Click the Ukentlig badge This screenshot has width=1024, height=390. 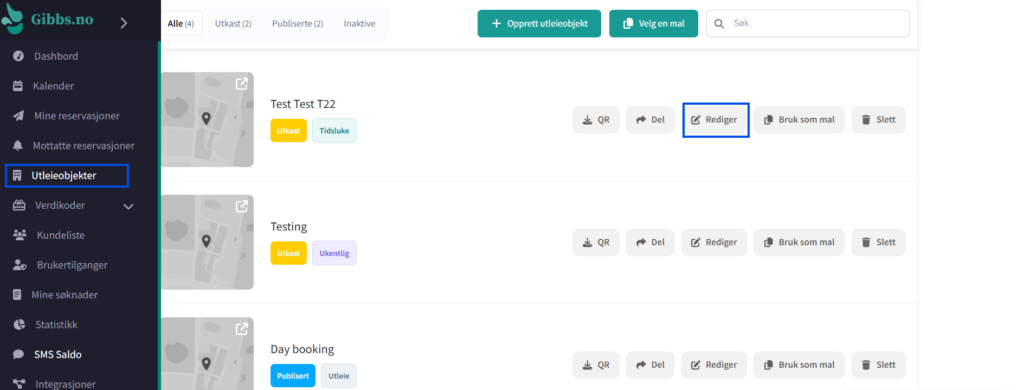tap(334, 253)
